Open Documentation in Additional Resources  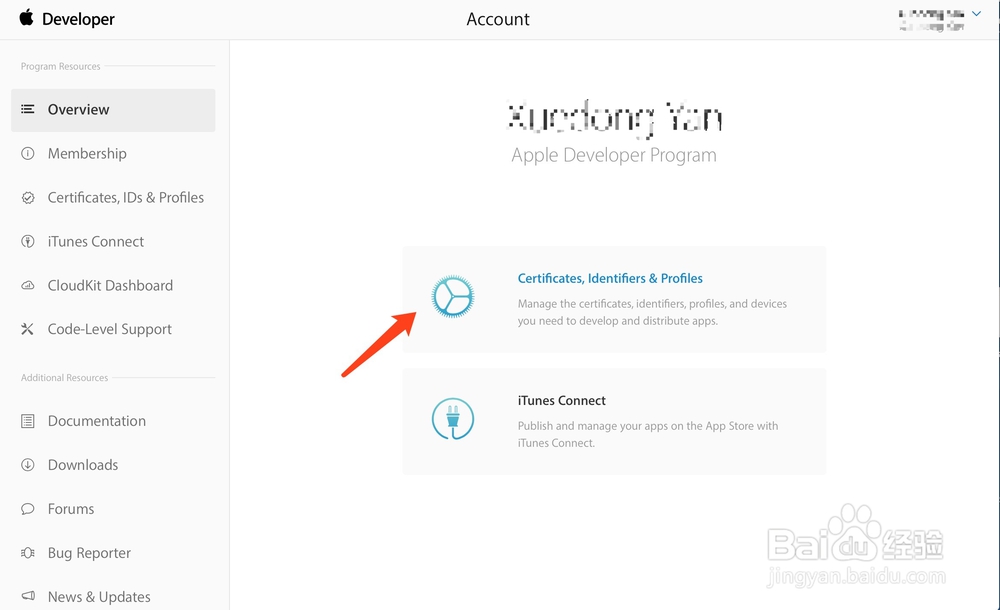click(x=97, y=421)
